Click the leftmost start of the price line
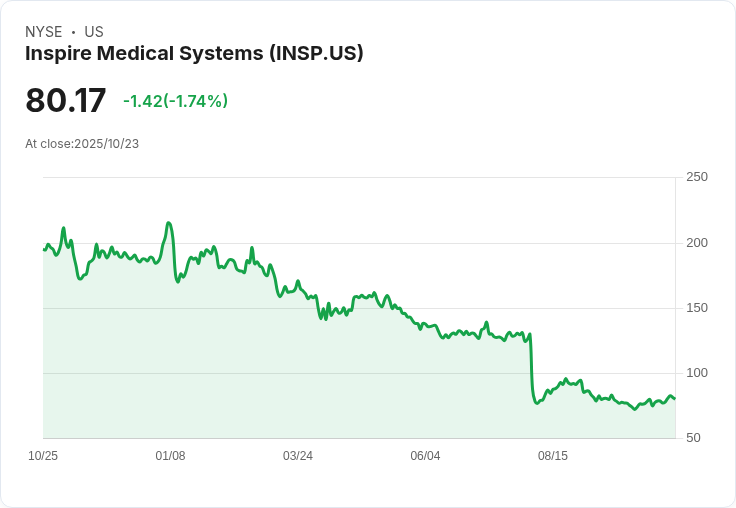Viewport: 736px width, 508px height. 44,249
